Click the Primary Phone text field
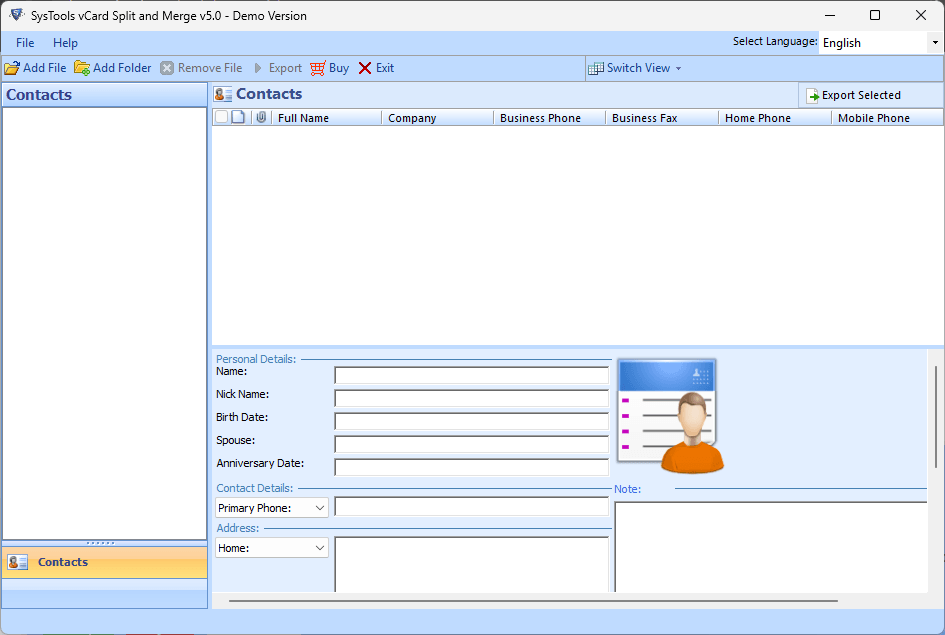The width and height of the screenshot is (945, 635). (x=471, y=507)
